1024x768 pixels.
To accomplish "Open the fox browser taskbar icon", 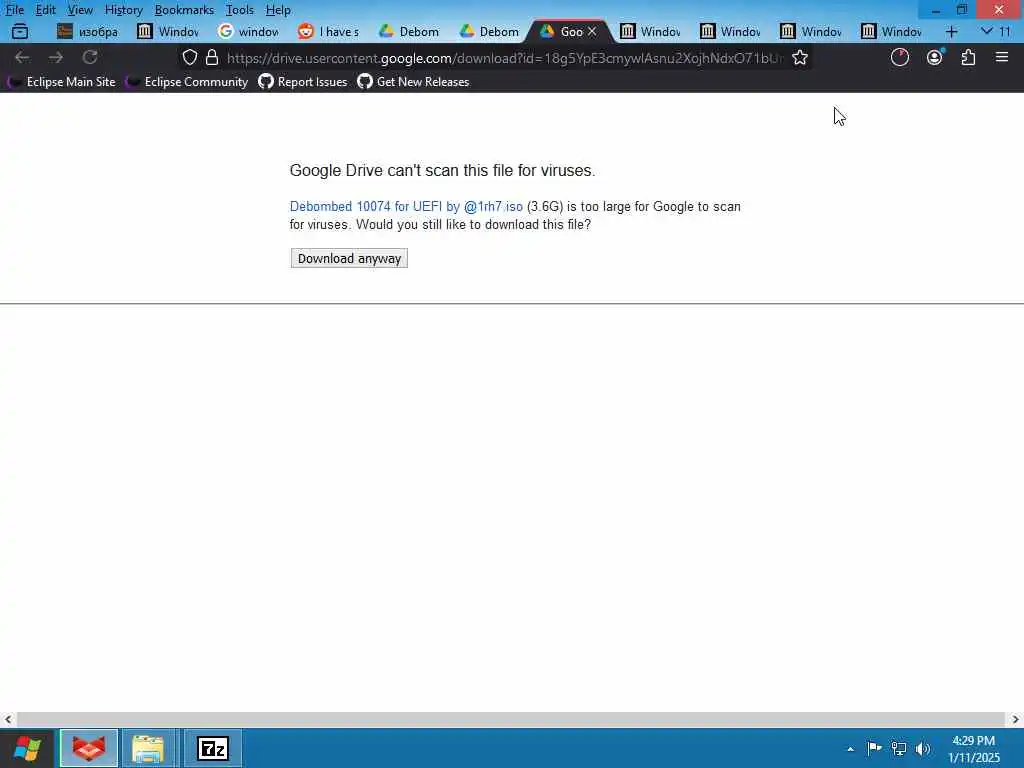I will [x=89, y=748].
